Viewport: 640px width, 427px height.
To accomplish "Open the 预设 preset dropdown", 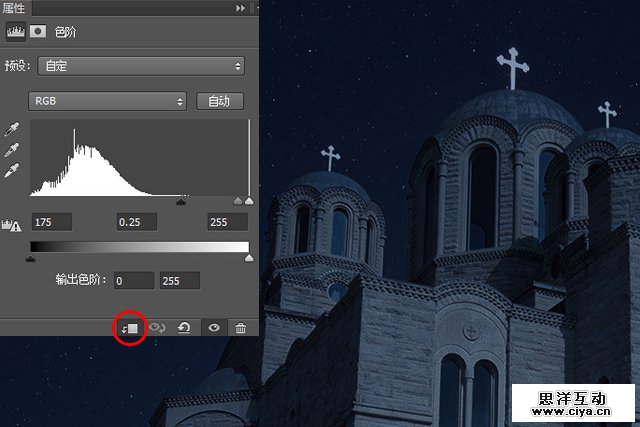I will point(139,66).
